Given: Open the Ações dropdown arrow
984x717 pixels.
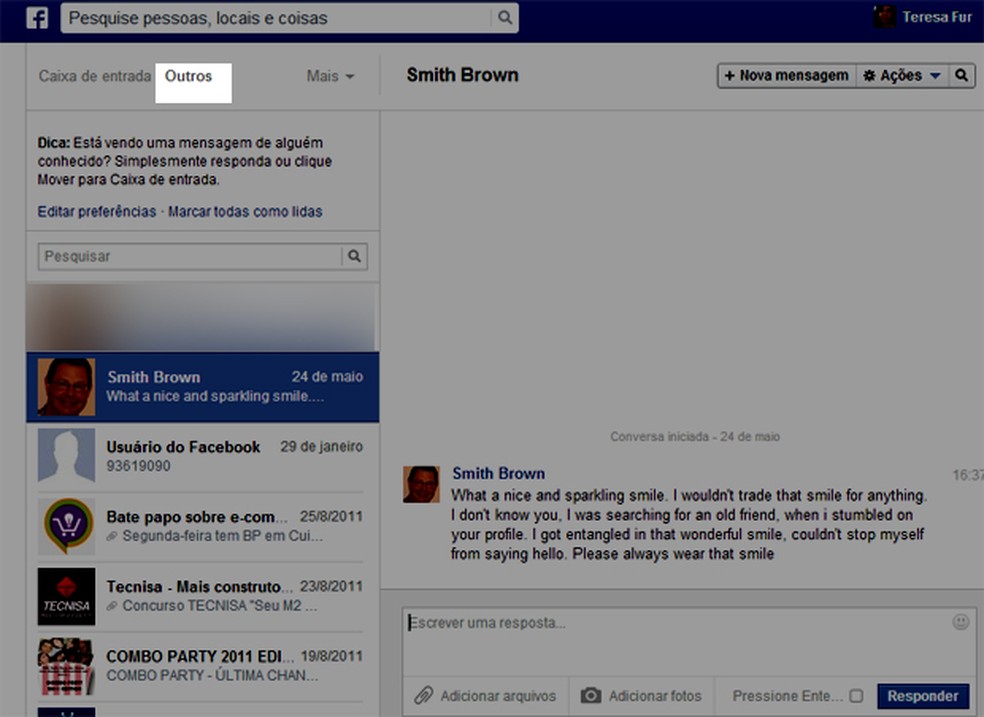Looking at the screenshot, I should tap(935, 75).
